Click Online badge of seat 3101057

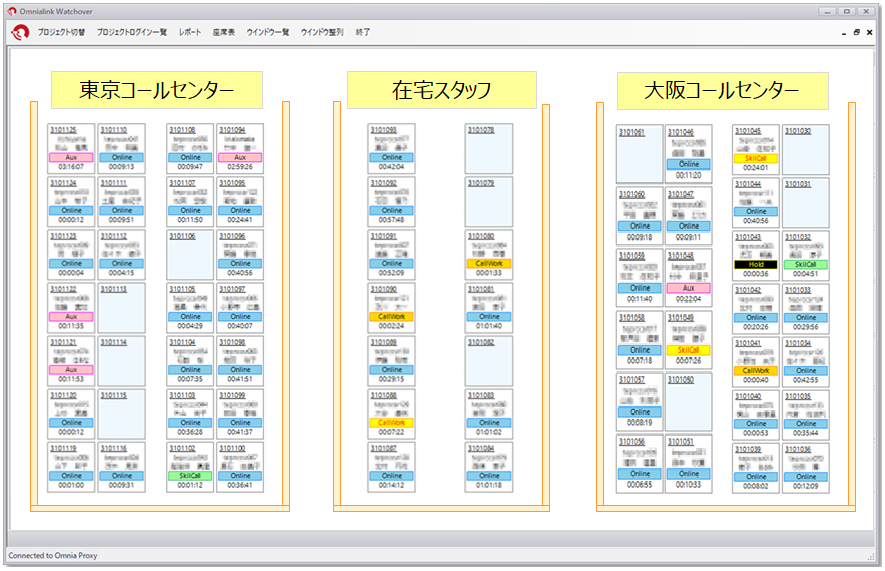pos(639,412)
